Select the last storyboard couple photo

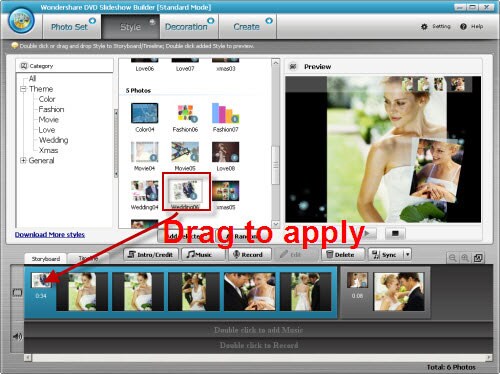coord(399,292)
